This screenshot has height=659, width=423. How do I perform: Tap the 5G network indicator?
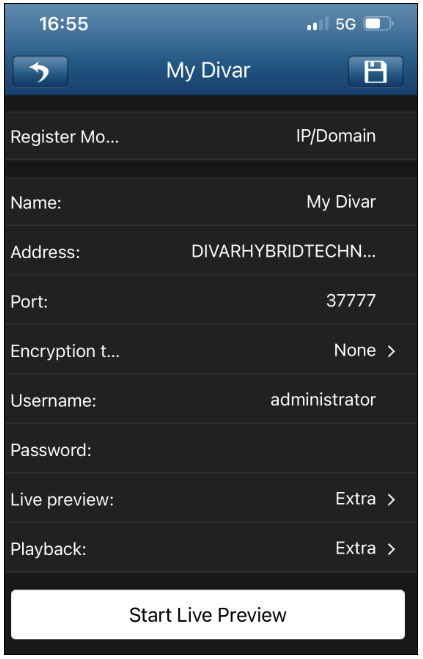coord(346,24)
